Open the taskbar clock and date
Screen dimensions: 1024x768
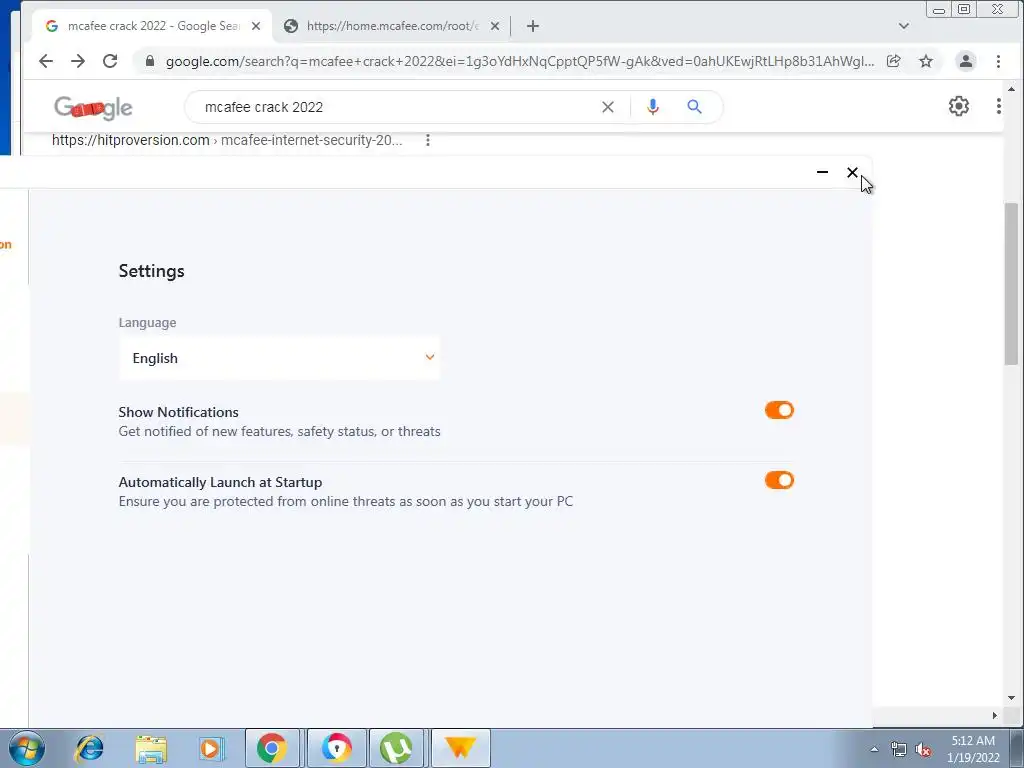pos(973,749)
